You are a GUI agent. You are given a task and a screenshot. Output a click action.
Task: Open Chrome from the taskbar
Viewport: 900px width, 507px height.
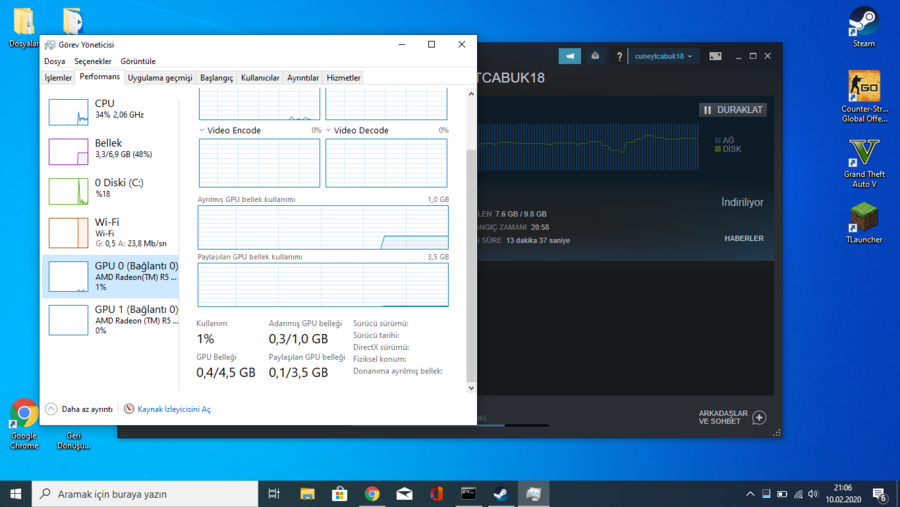click(x=372, y=494)
